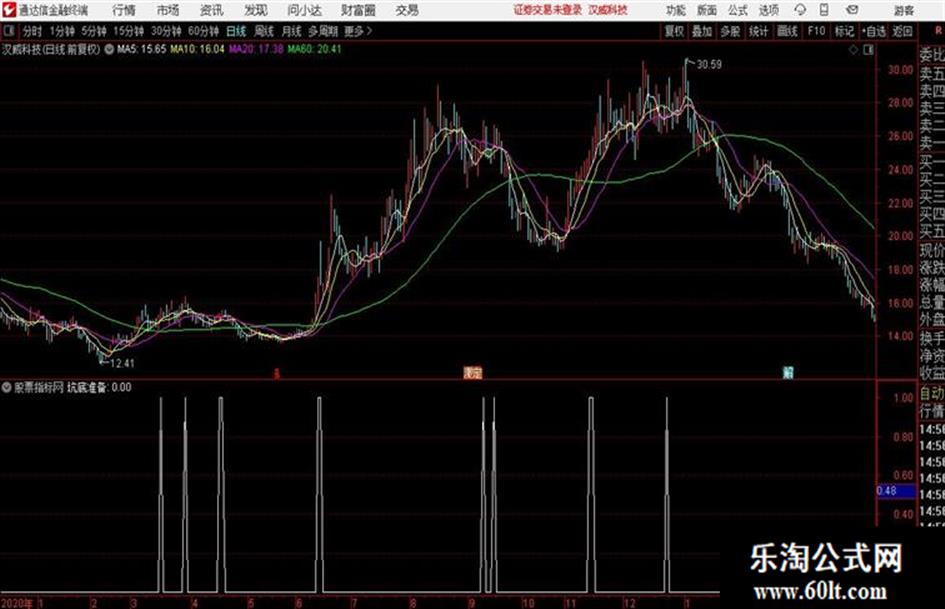Click the mobile phone icon
945x609 pixels.
824,10
